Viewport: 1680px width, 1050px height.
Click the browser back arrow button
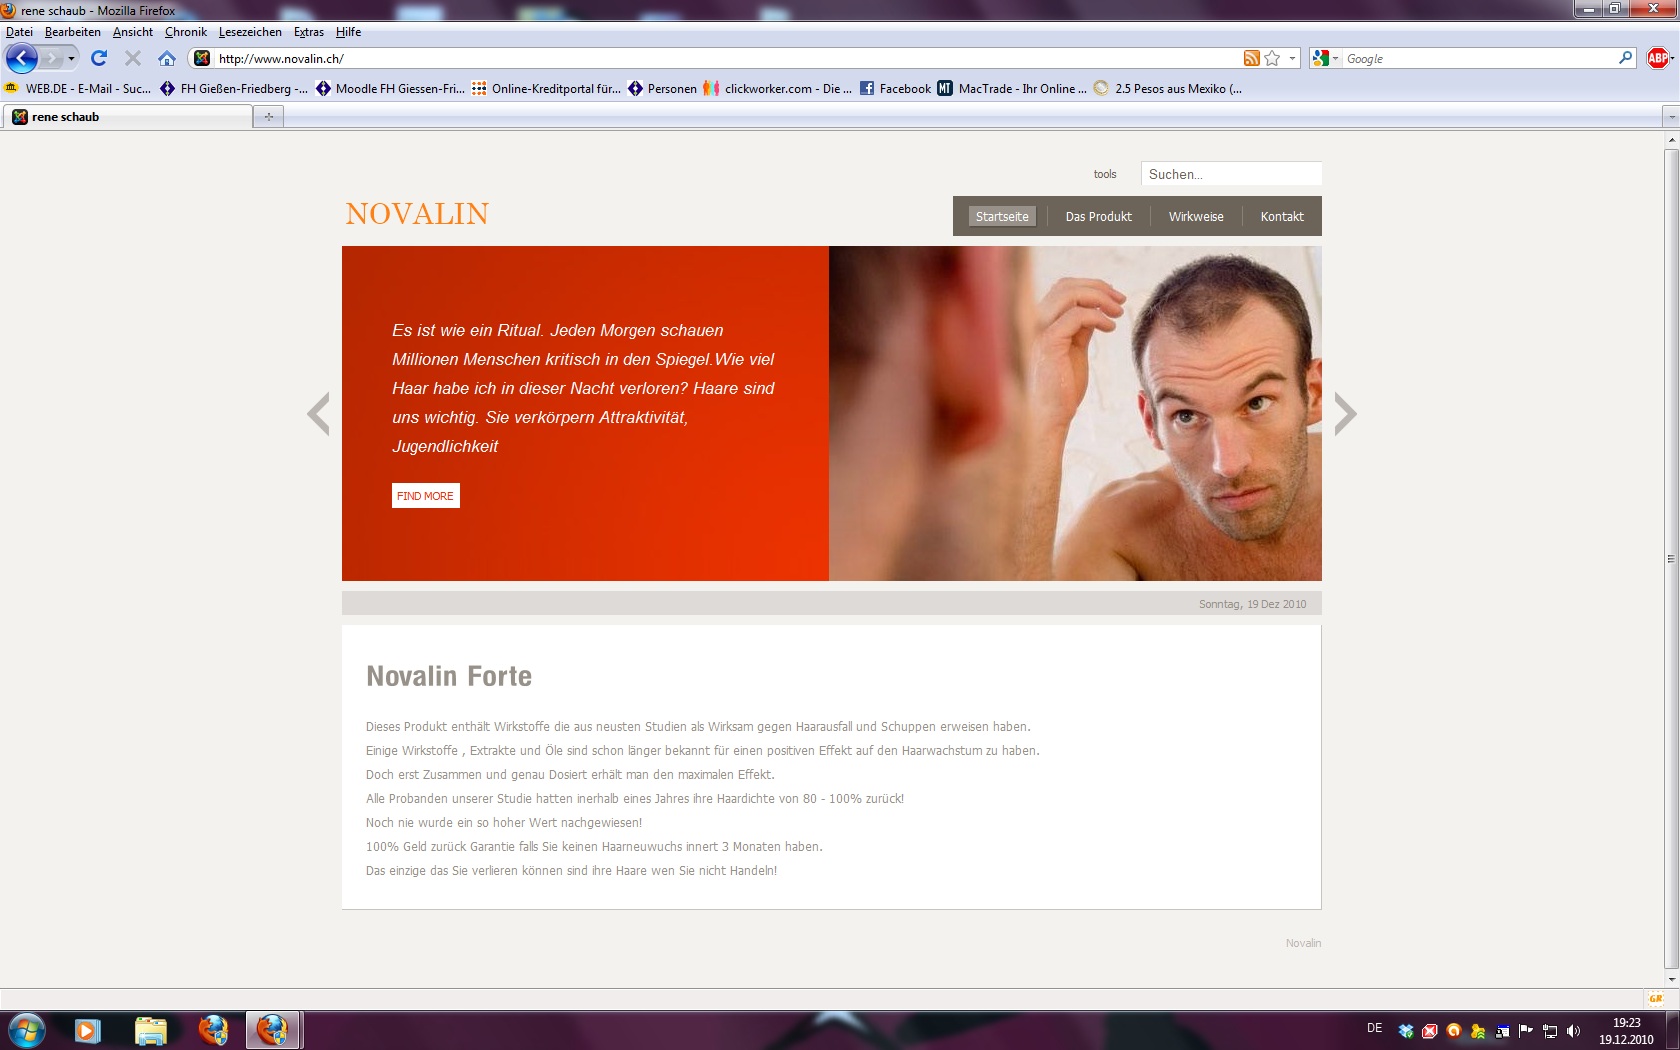tap(22, 59)
